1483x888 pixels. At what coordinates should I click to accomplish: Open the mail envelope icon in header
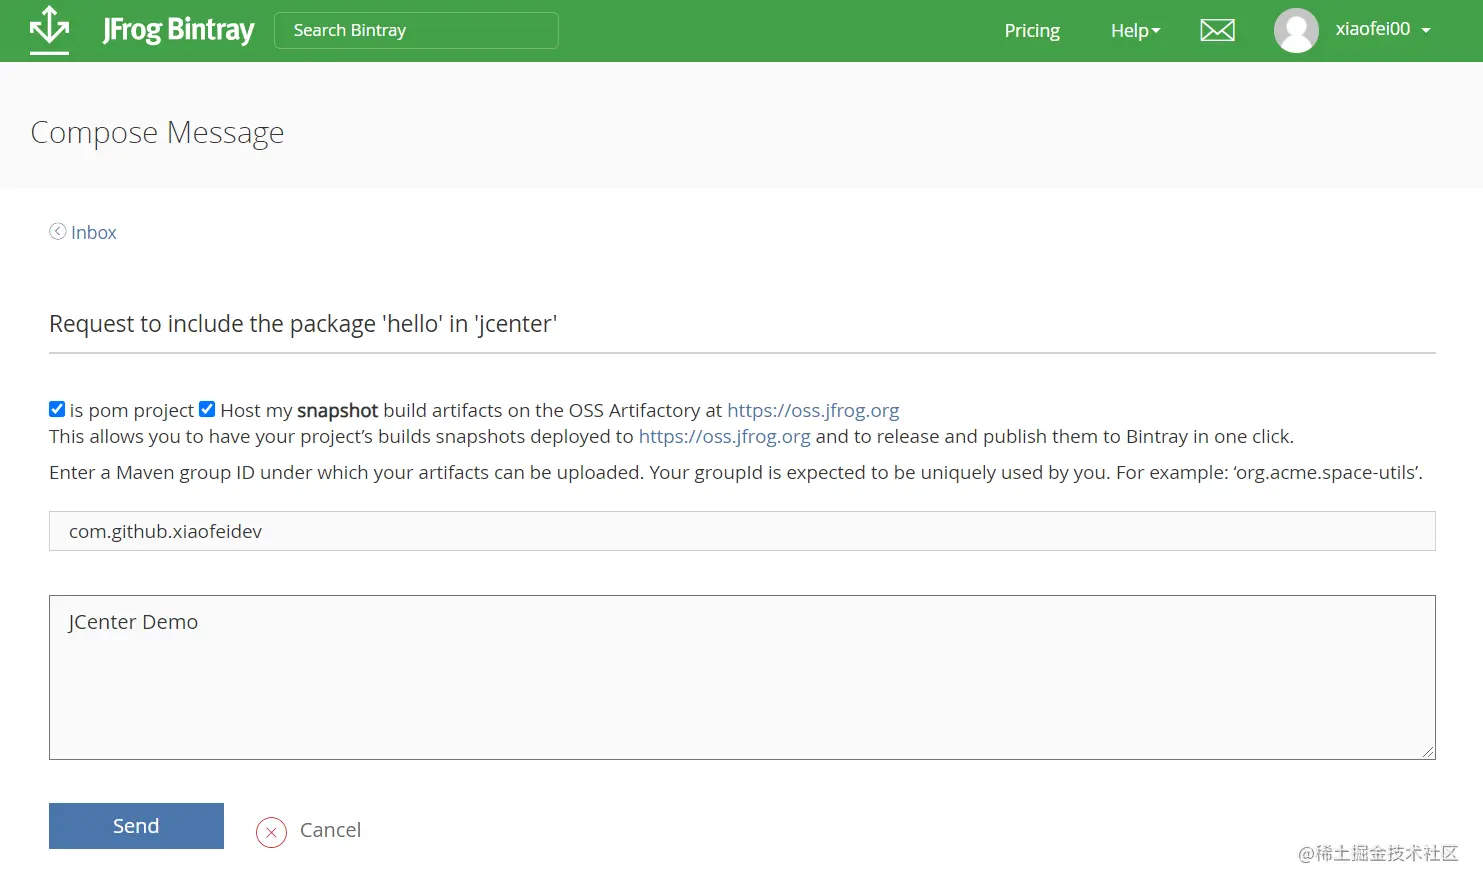[1217, 31]
